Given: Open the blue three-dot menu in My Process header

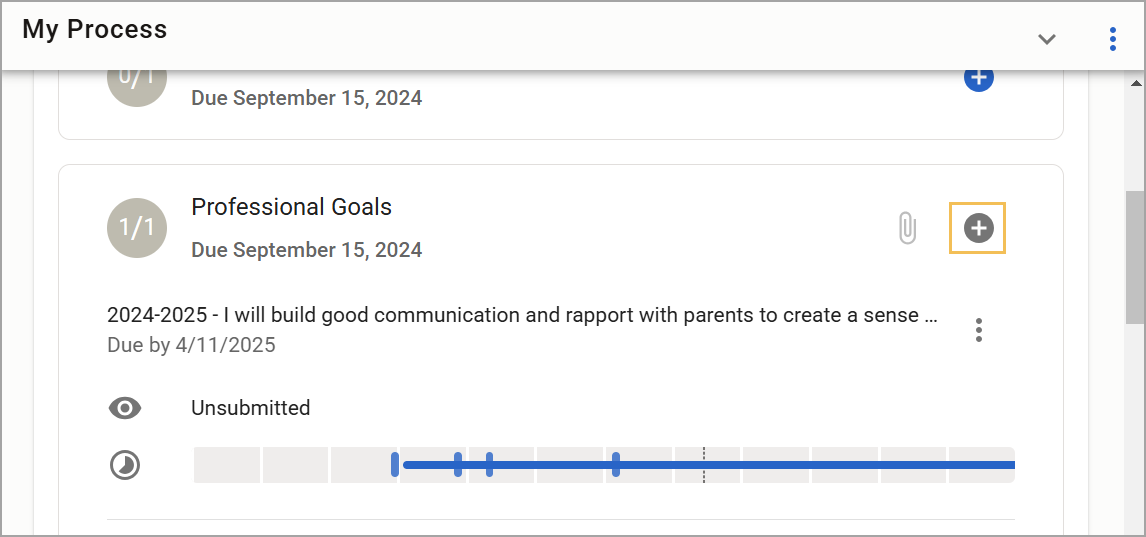Looking at the screenshot, I should 1112,39.
